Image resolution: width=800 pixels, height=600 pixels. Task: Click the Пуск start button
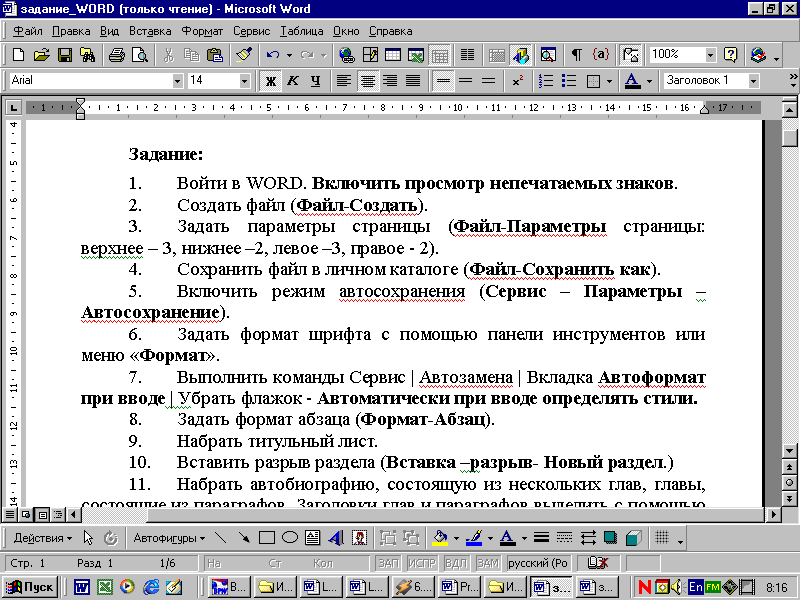click(30, 587)
